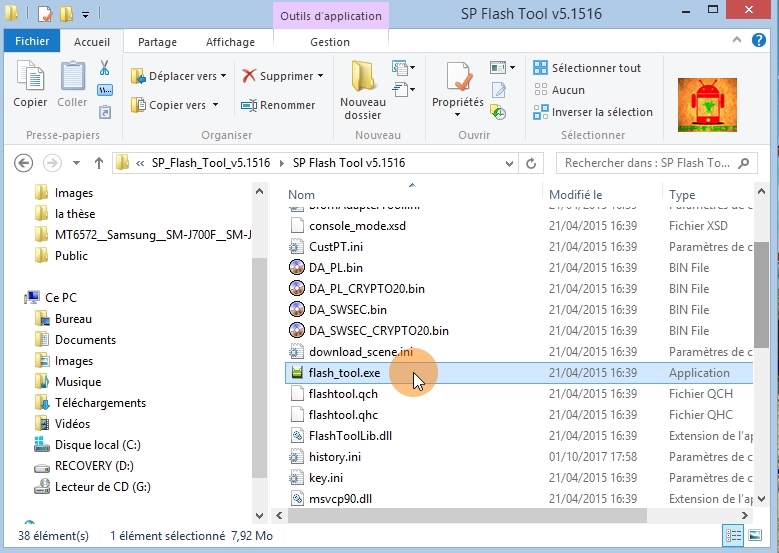This screenshot has height=553, width=779.
Task: Open the Help question mark icon
Action: 759,40
